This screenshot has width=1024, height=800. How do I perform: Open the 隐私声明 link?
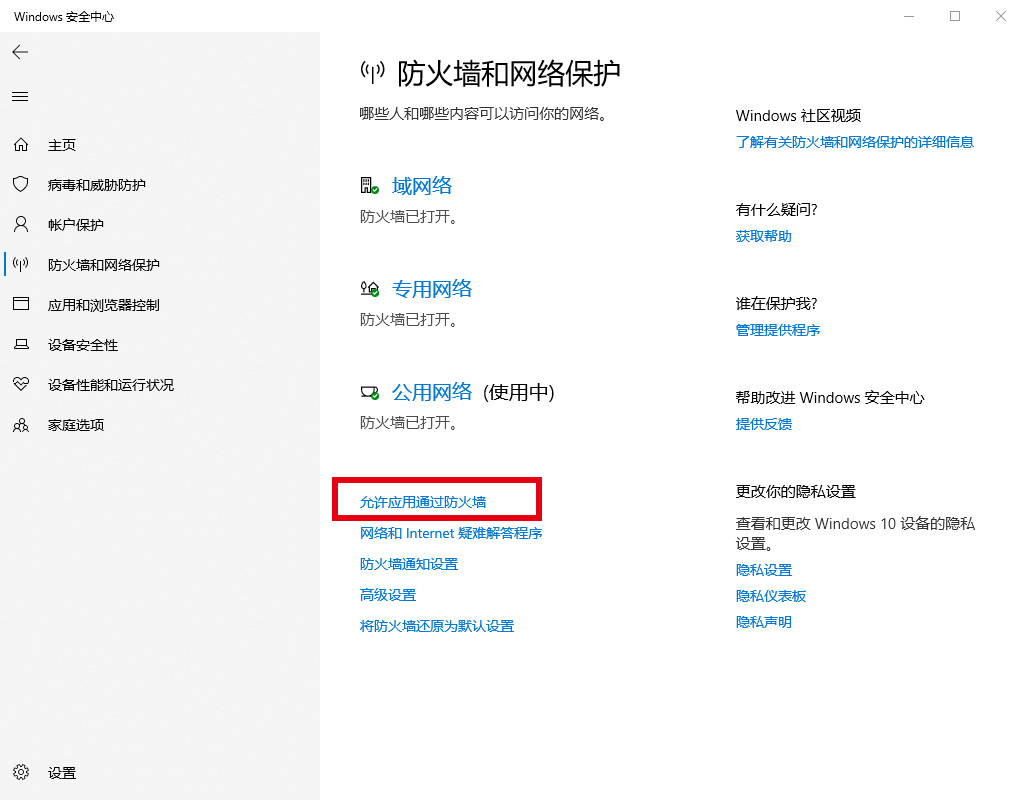tap(763, 622)
